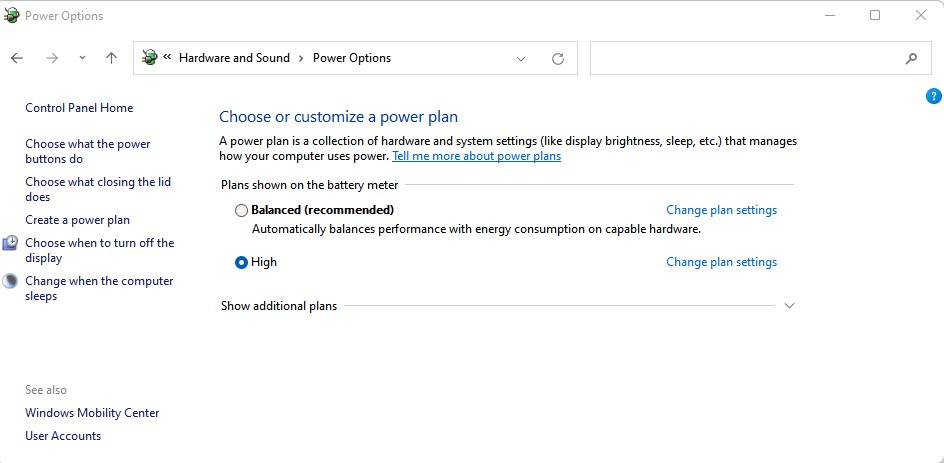Click the forward navigation arrow
The width and height of the screenshot is (944, 463).
pos(52,58)
